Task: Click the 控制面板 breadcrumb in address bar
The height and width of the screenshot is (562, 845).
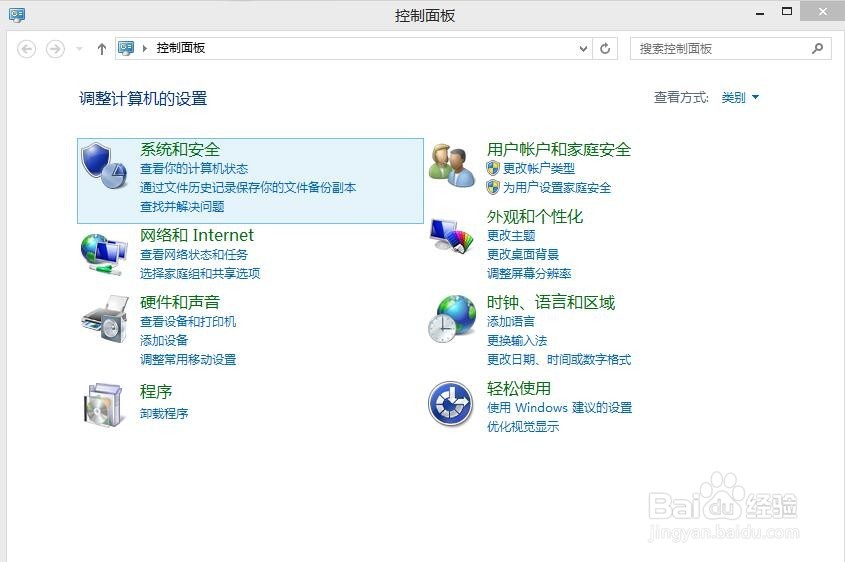Action: (x=181, y=48)
